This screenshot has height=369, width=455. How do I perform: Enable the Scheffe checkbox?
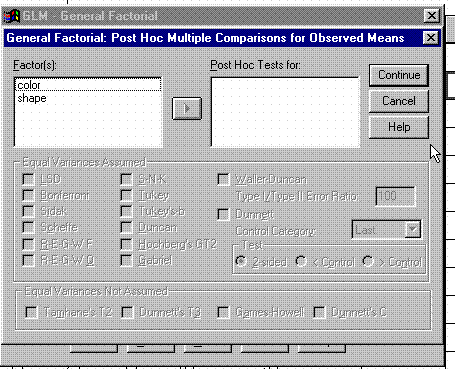click(x=29, y=228)
